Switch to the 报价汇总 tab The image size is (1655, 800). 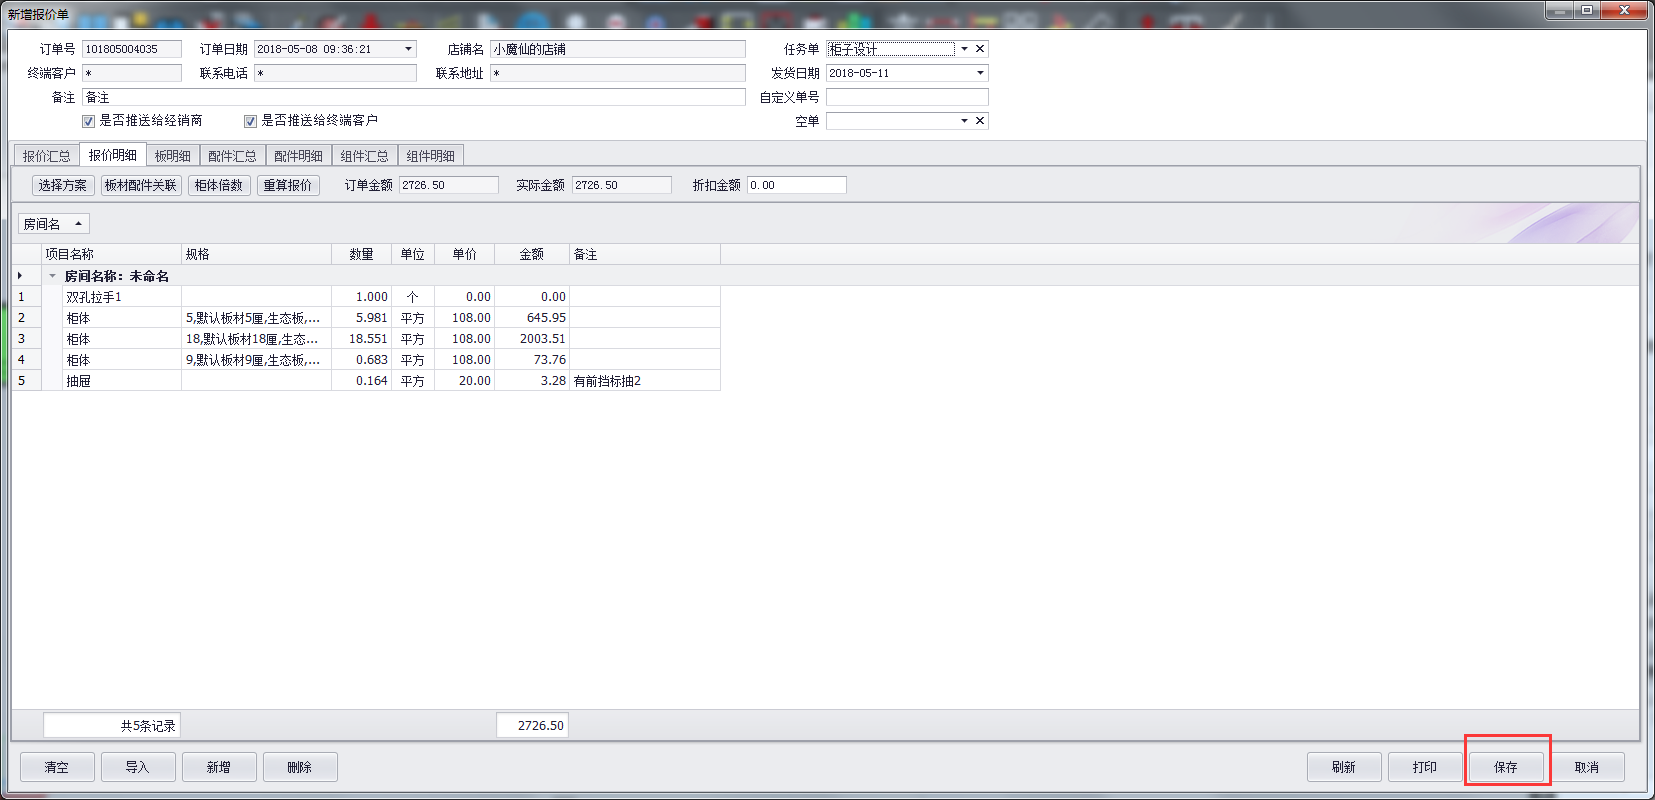pos(46,156)
